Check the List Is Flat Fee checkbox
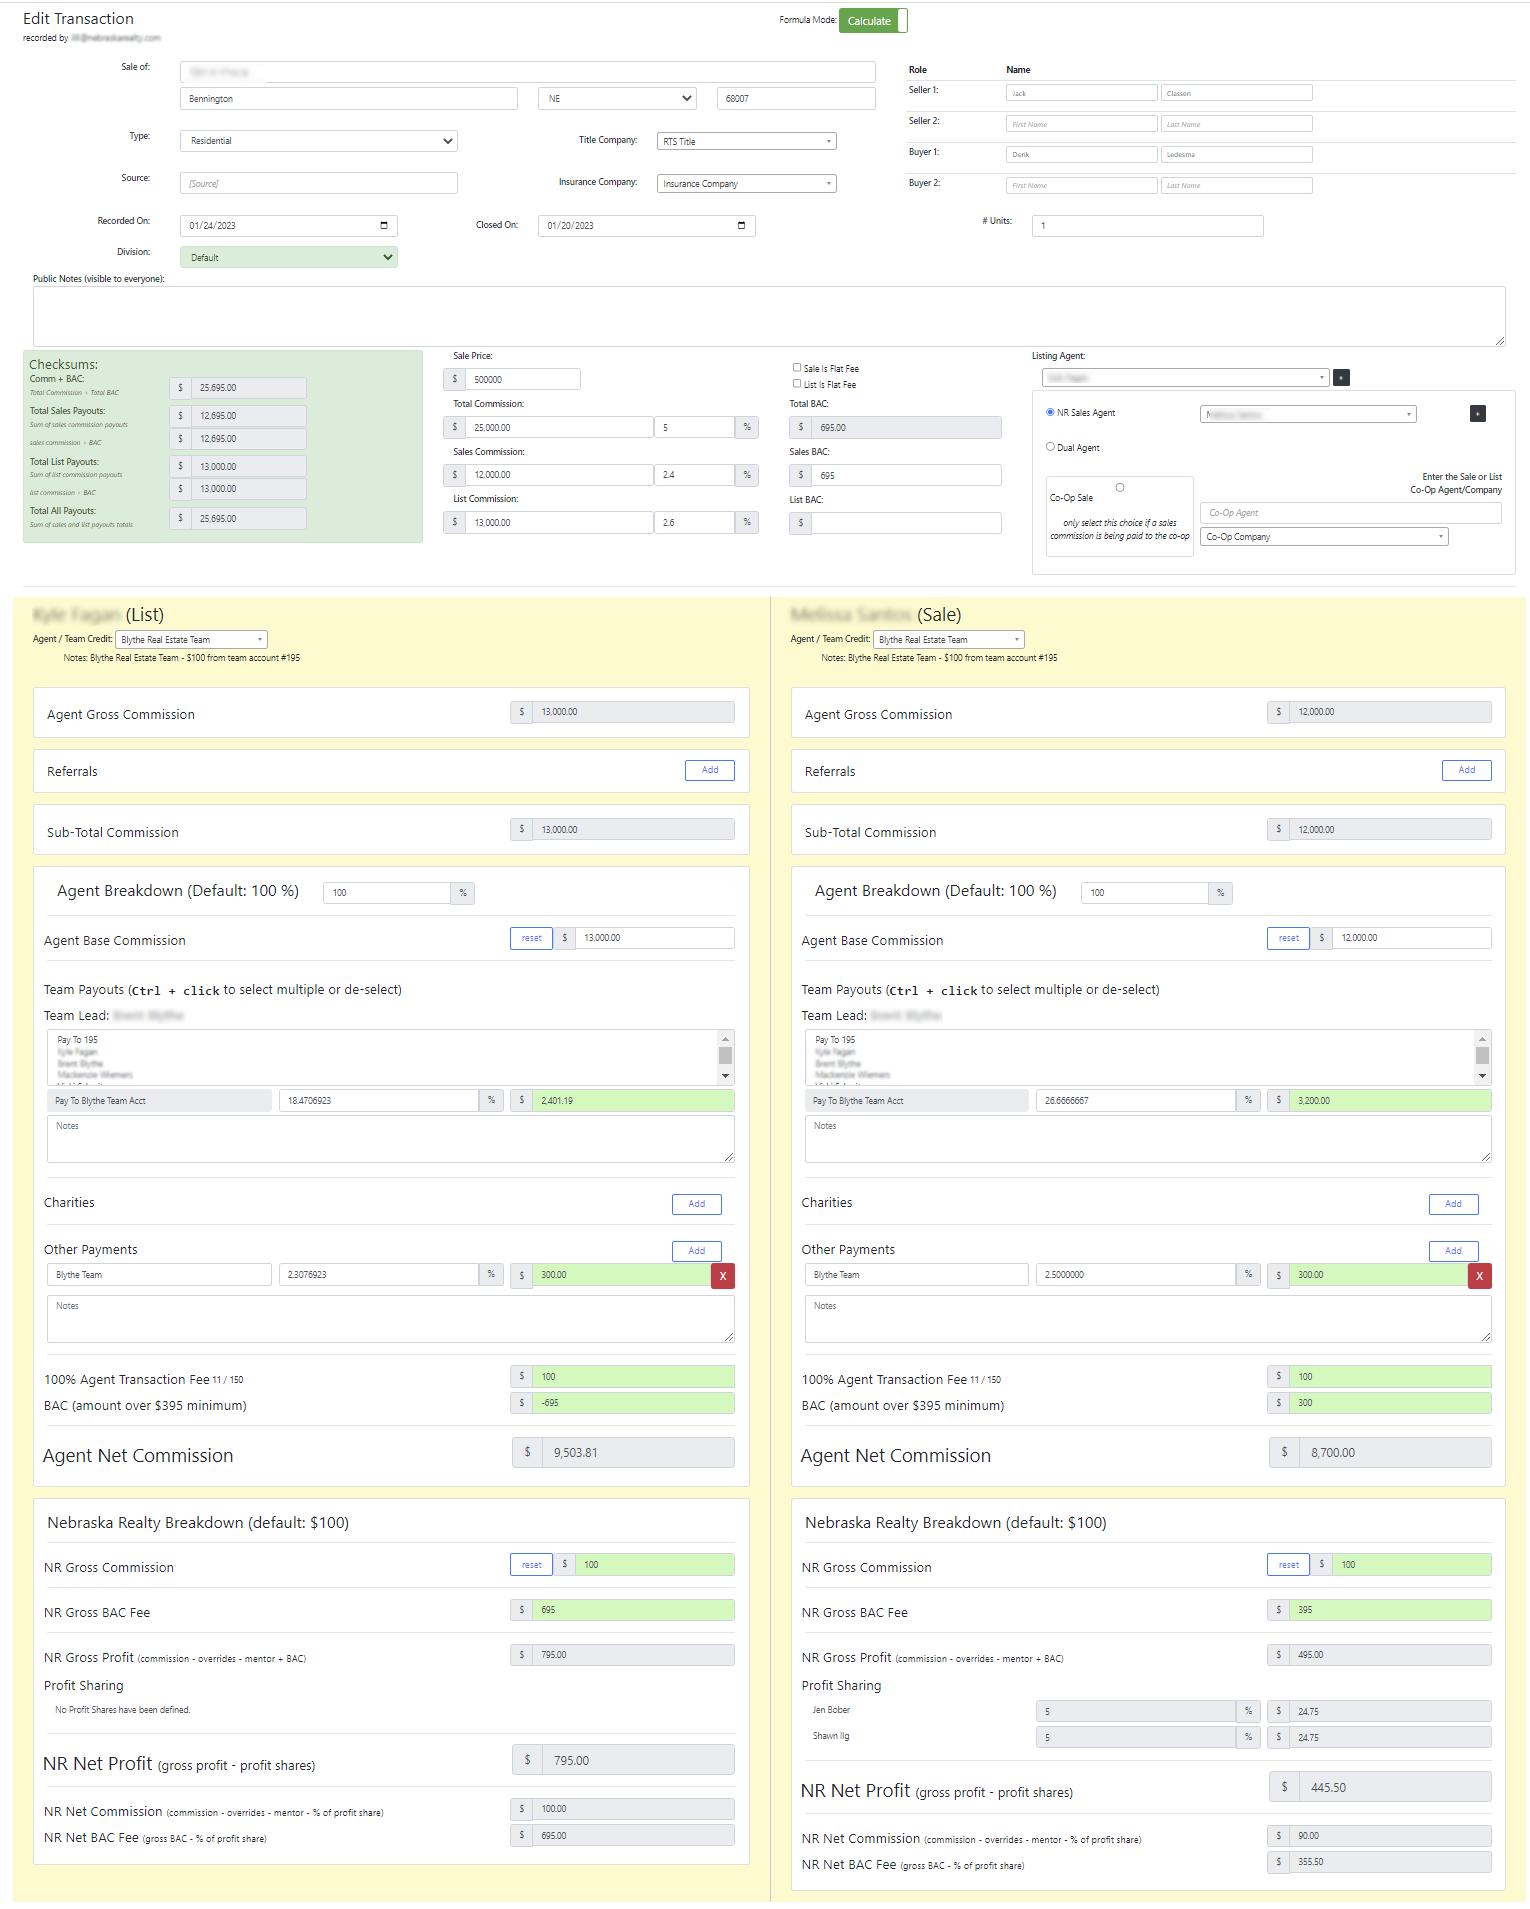Image resolution: width=1530 pixels, height=1909 pixels. (797, 384)
